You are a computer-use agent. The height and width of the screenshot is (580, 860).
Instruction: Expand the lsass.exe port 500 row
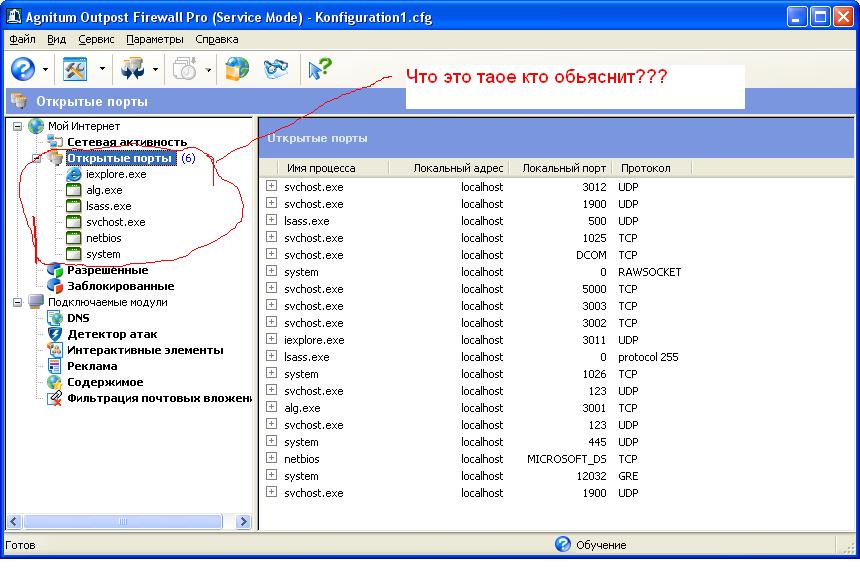point(271,220)
